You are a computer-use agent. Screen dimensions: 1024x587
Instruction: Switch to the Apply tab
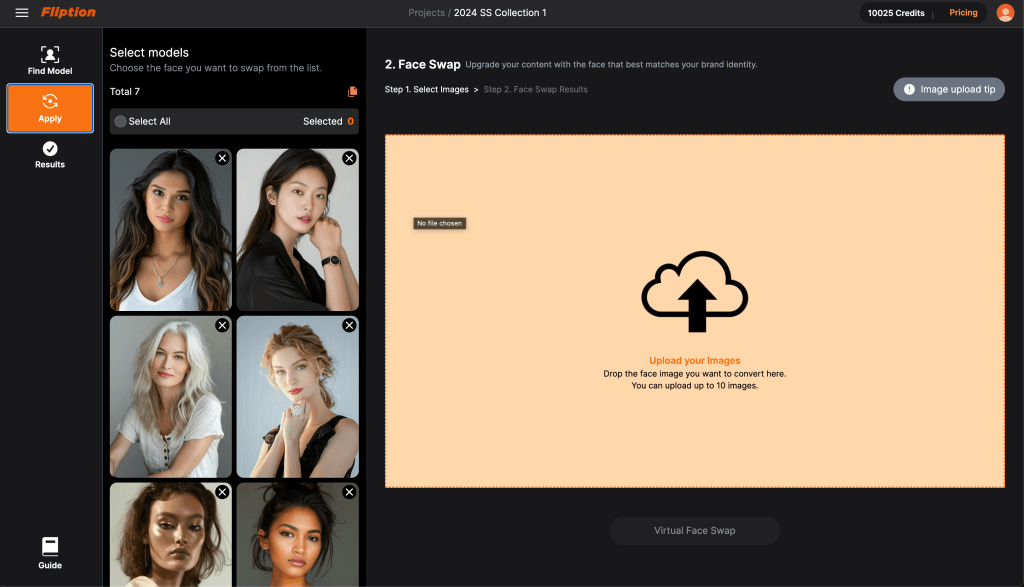pyautogui.click(x=50, y=108)
